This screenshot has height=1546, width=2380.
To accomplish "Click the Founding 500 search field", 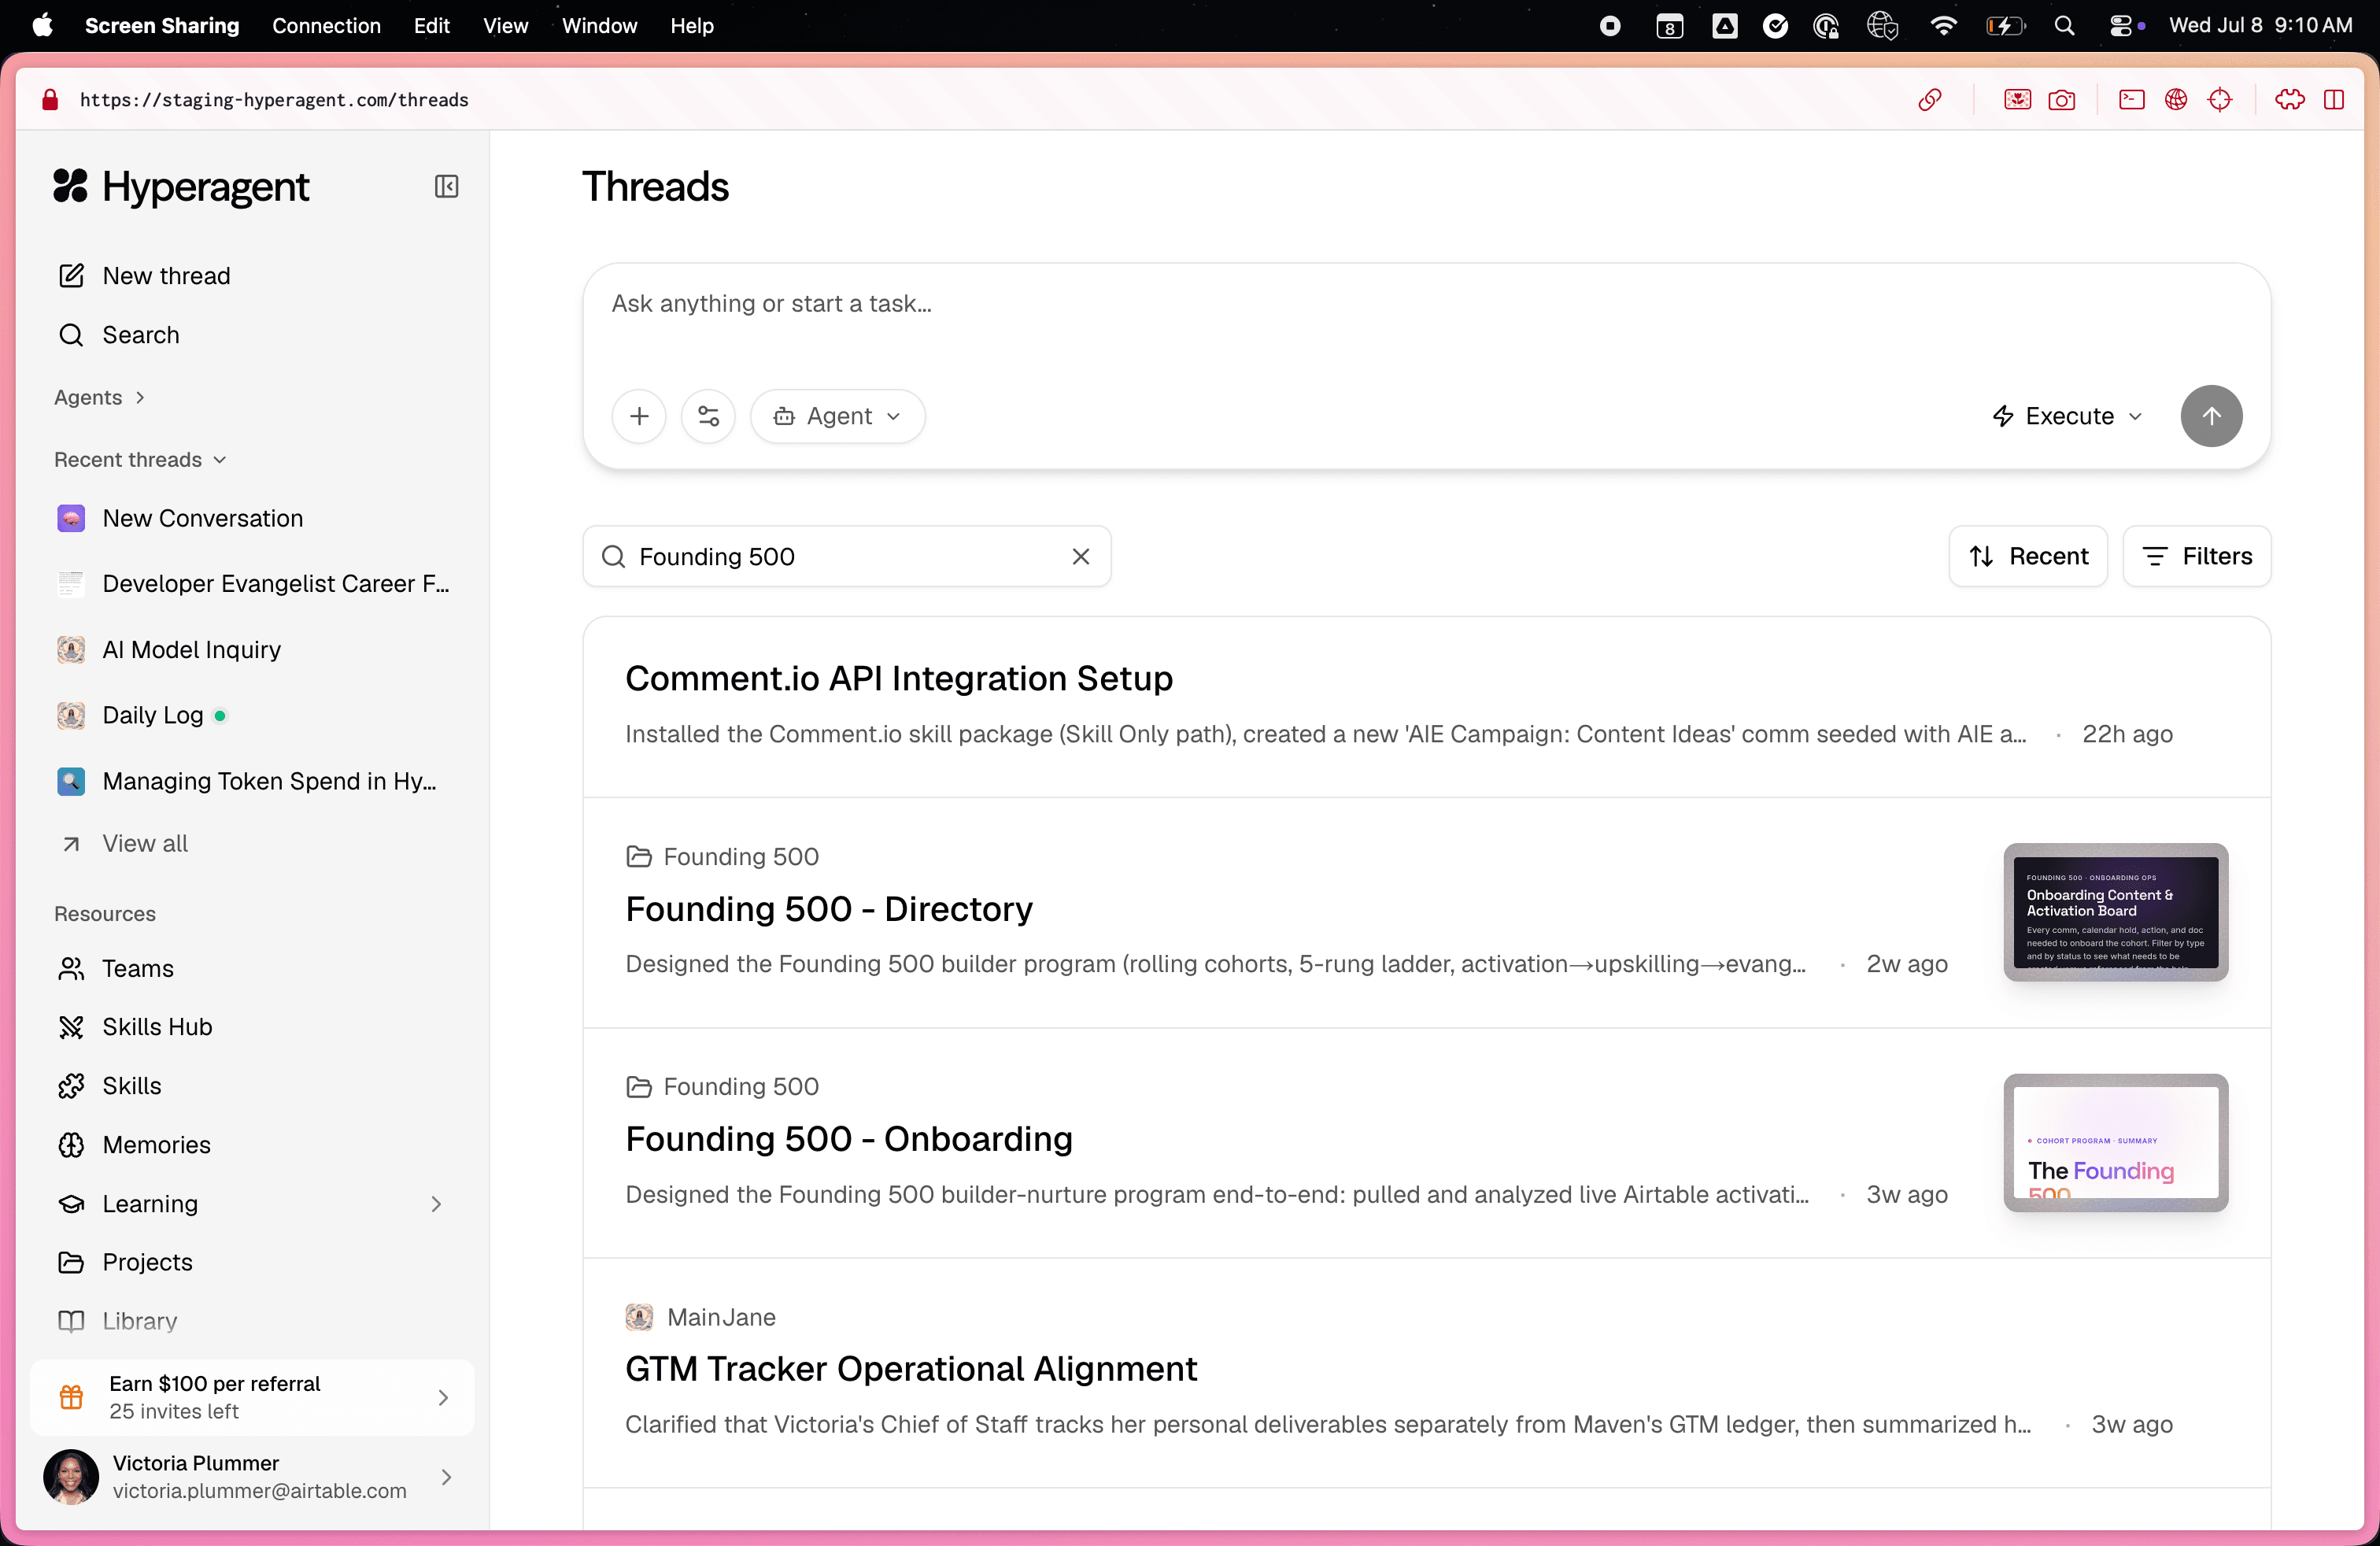I will pos(846,556).
